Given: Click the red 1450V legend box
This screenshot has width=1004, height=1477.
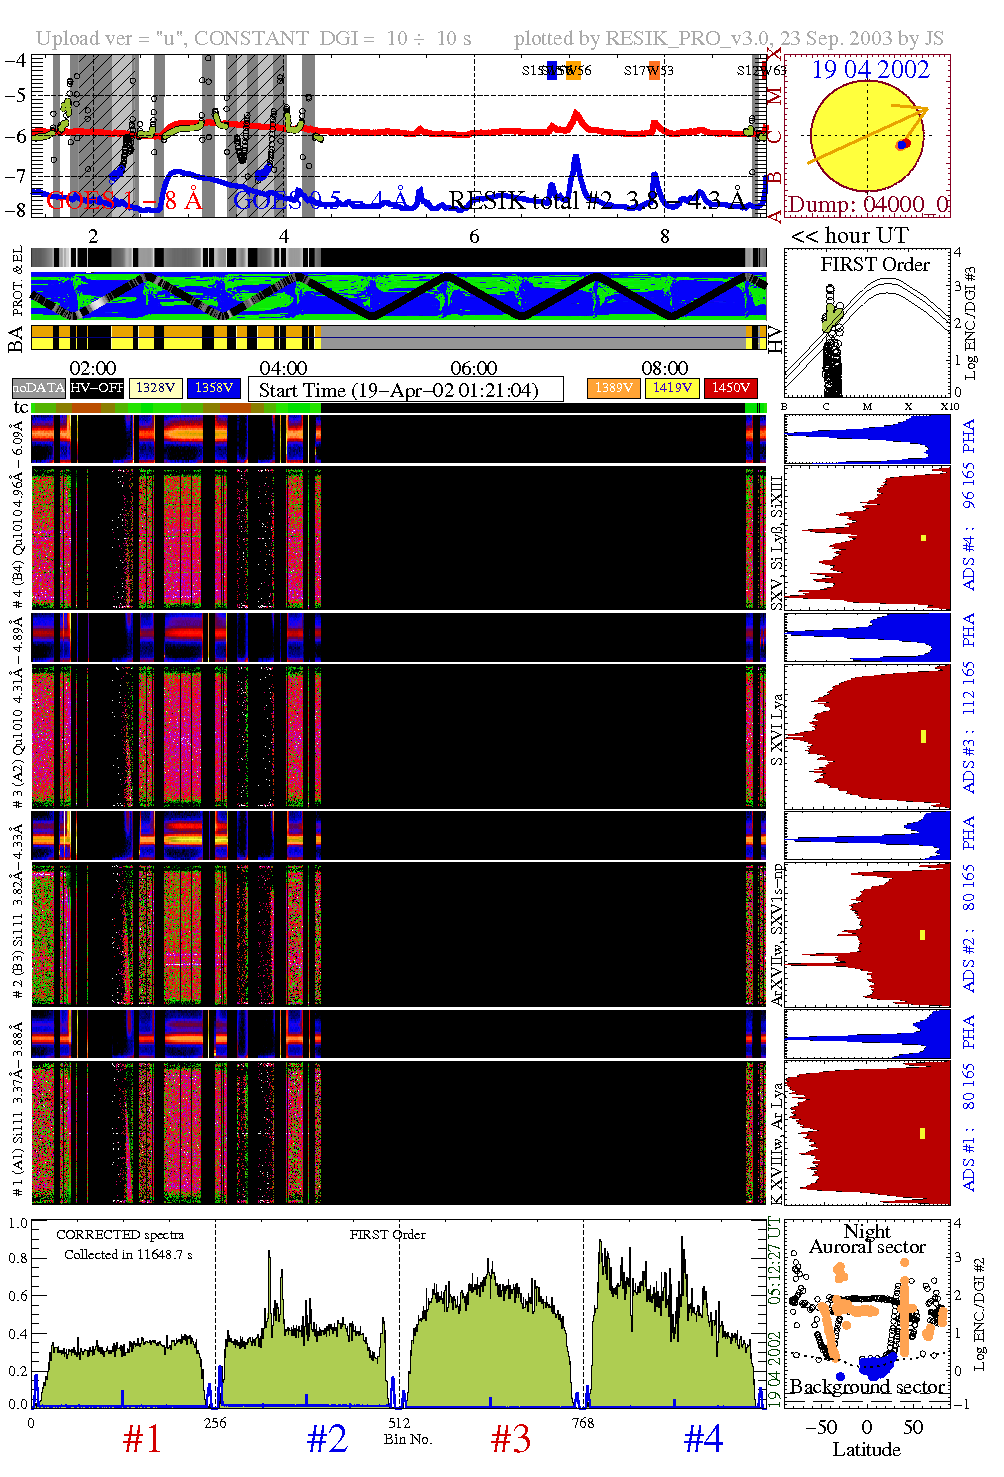Looking at the screenshot, I should pos(730,388).
